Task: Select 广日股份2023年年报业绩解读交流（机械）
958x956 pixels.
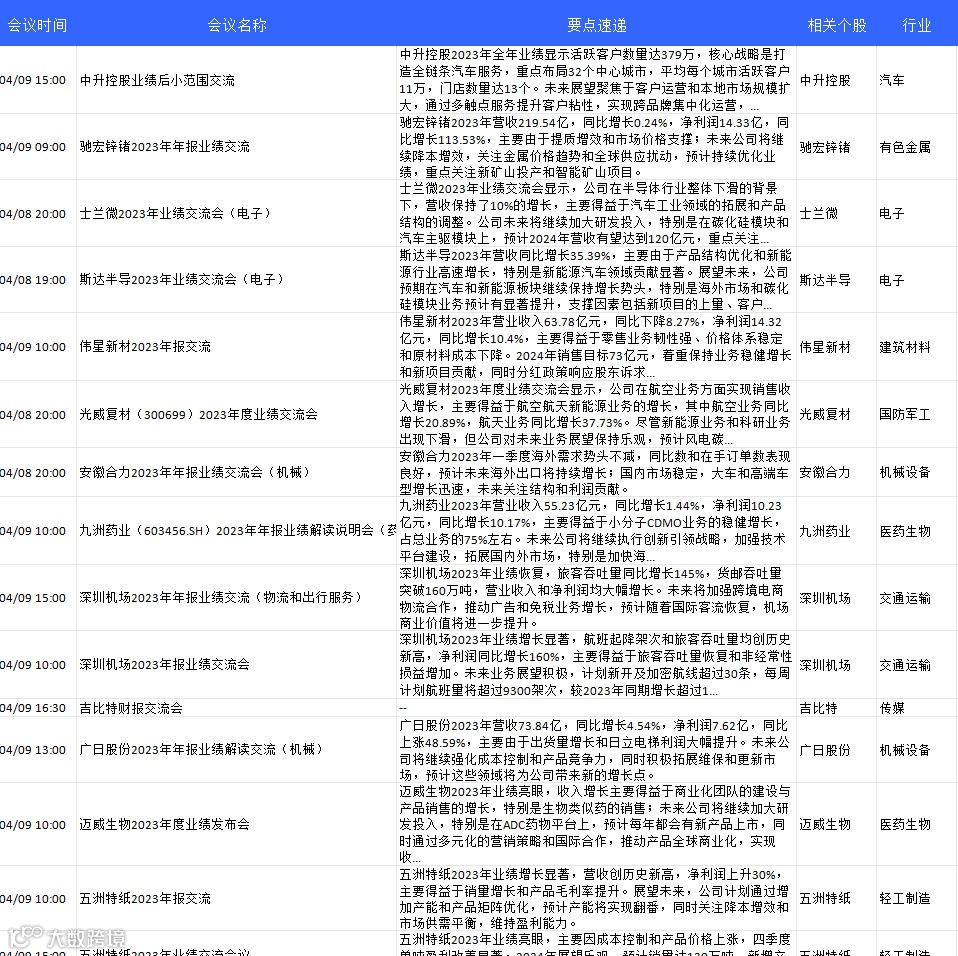Action: click(201, 750)
